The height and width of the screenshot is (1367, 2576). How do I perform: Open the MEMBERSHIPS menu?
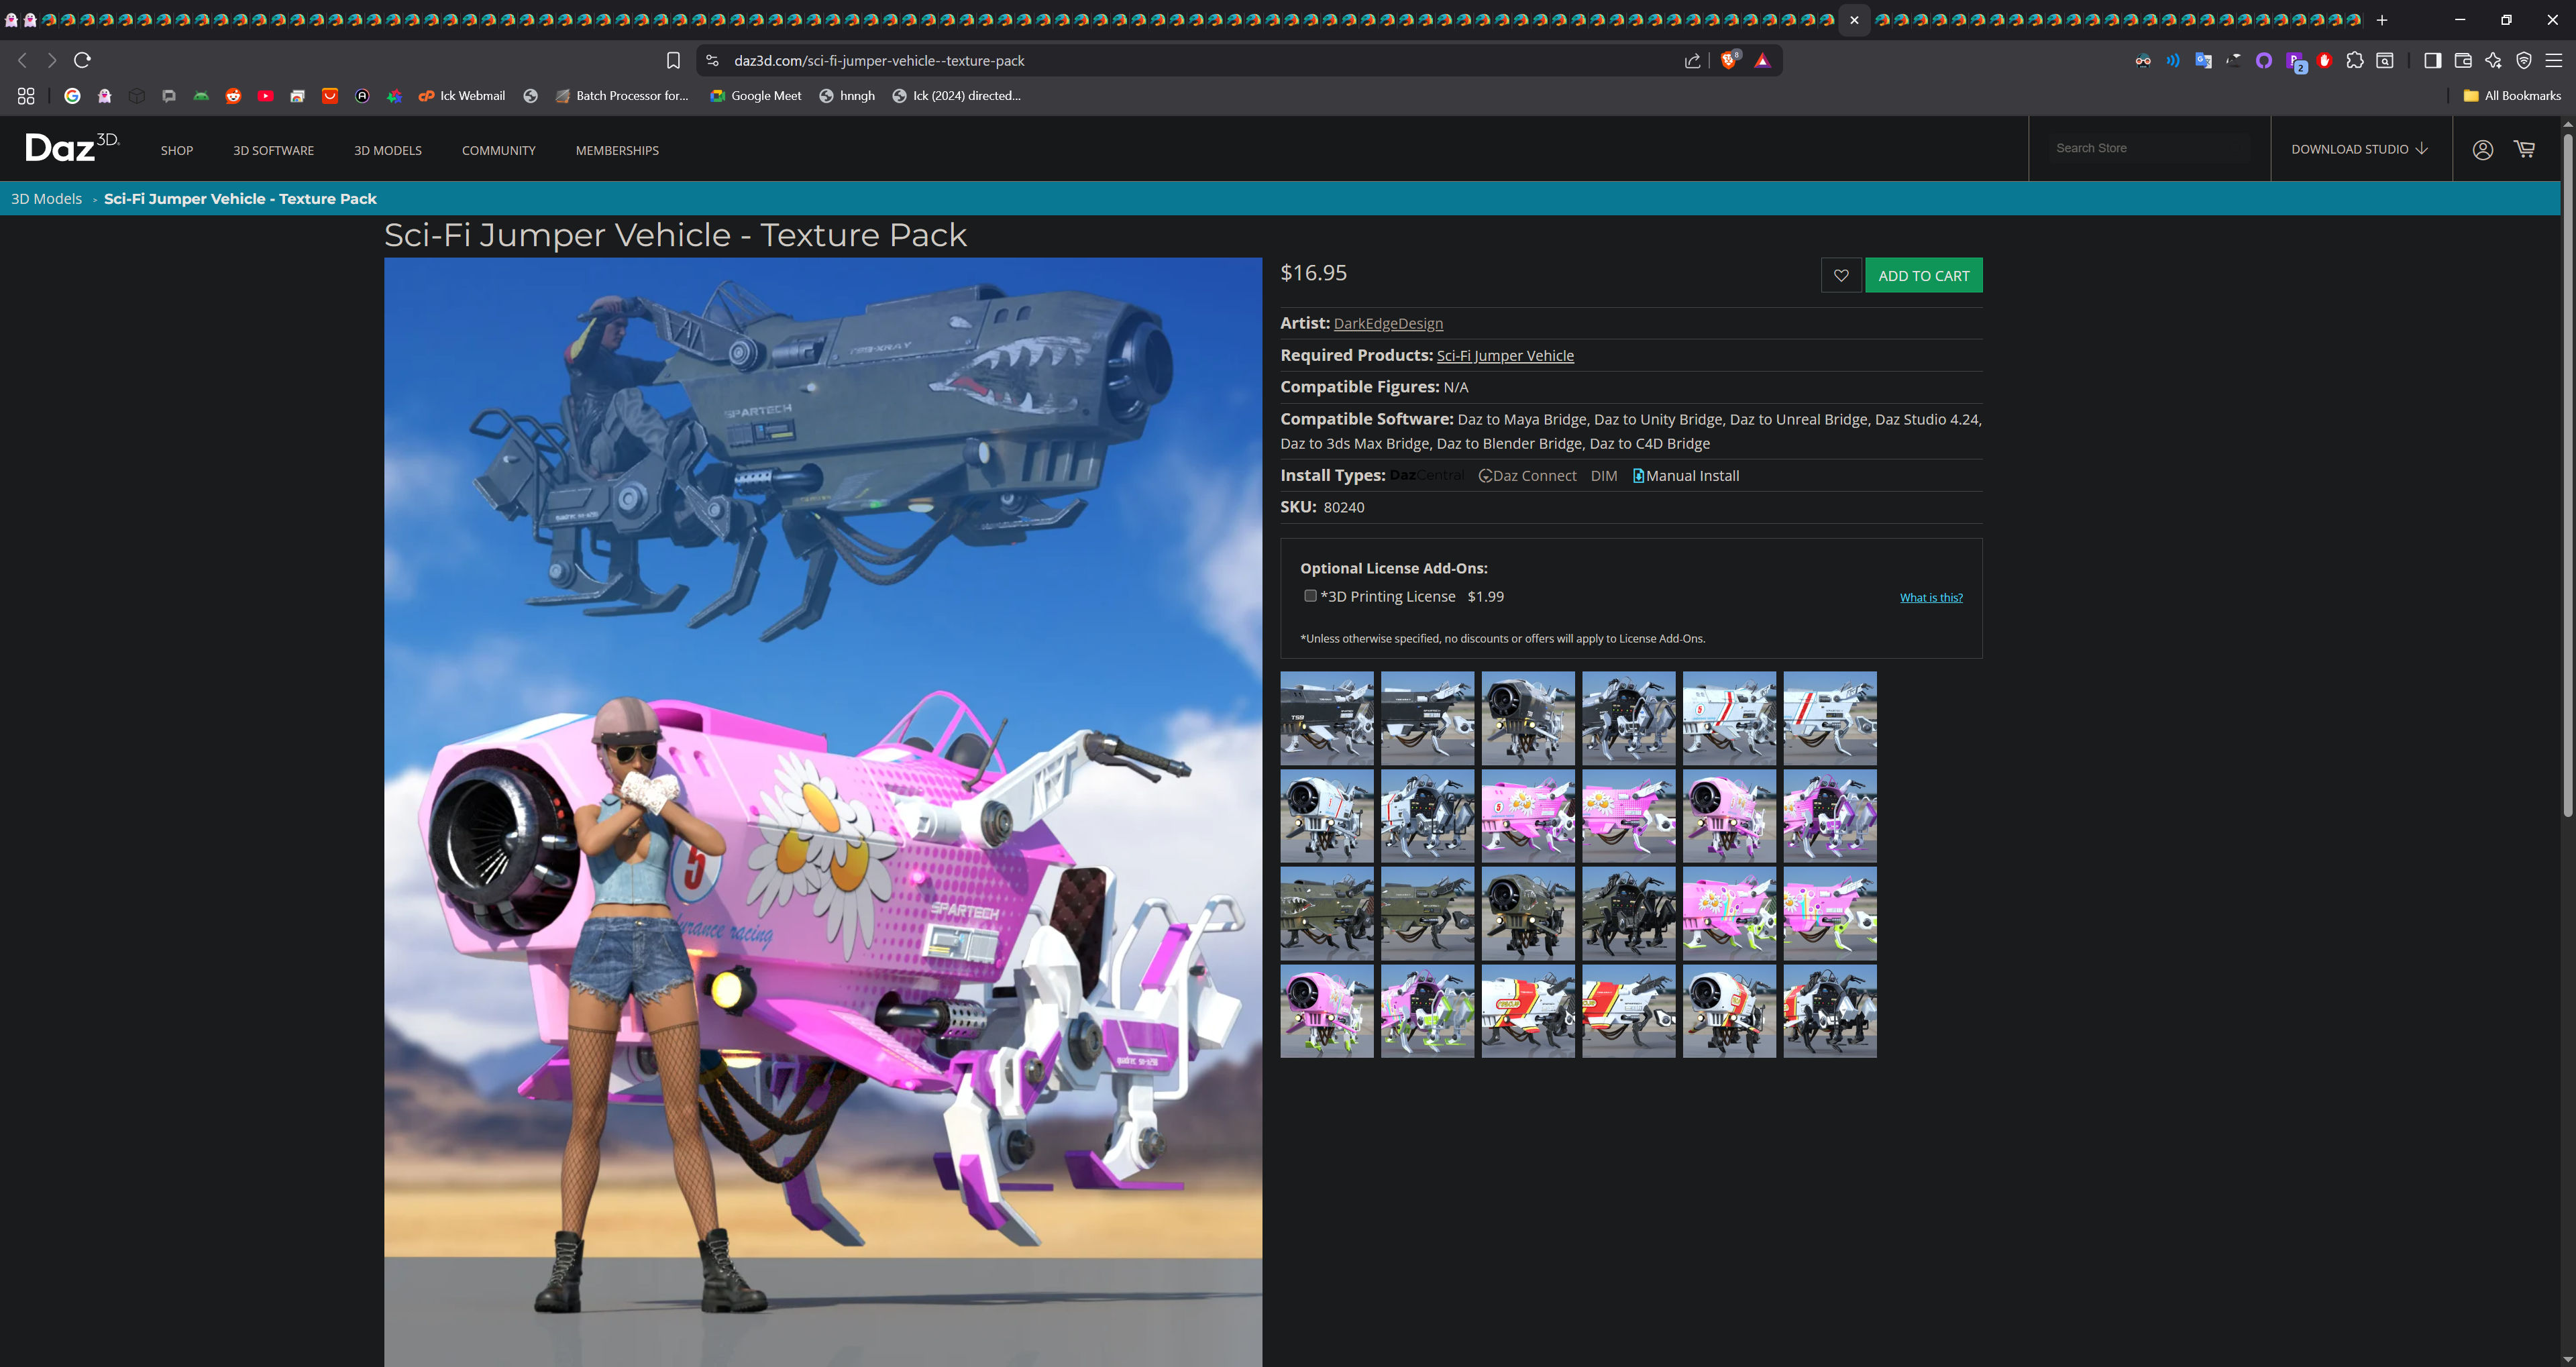pos(617,150)
